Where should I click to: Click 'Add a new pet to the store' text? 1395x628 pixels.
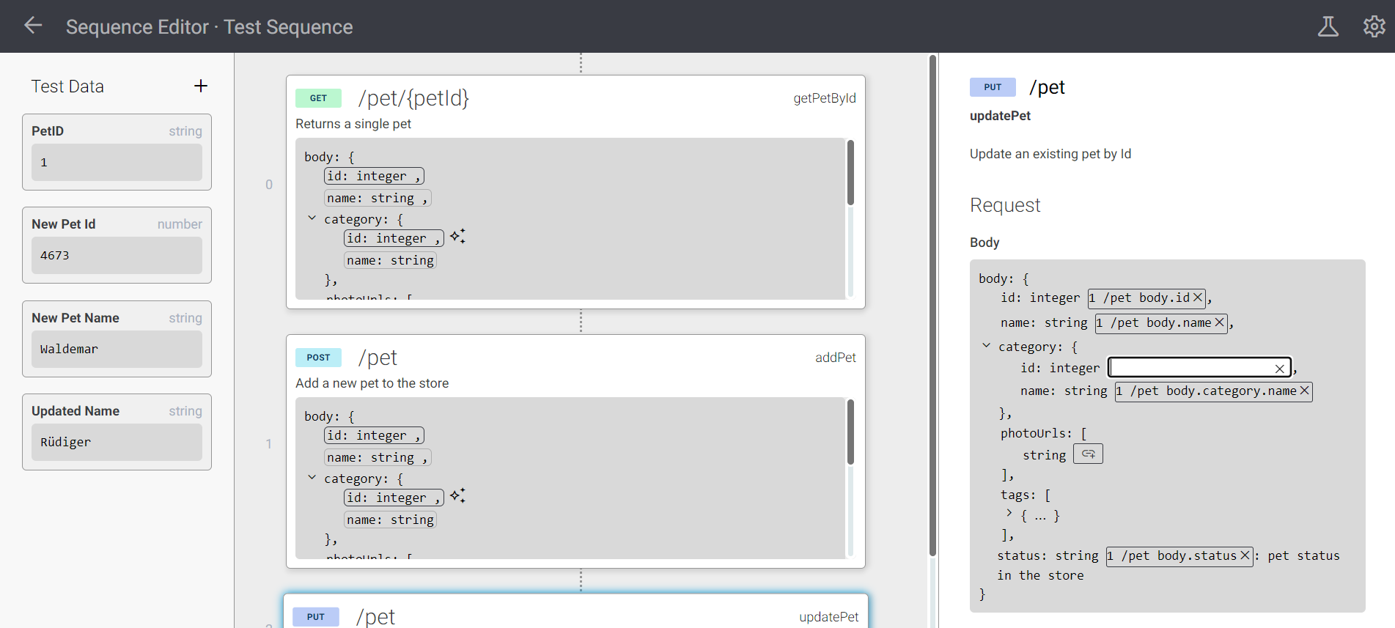pyautogui.click(x=372, y=383)
